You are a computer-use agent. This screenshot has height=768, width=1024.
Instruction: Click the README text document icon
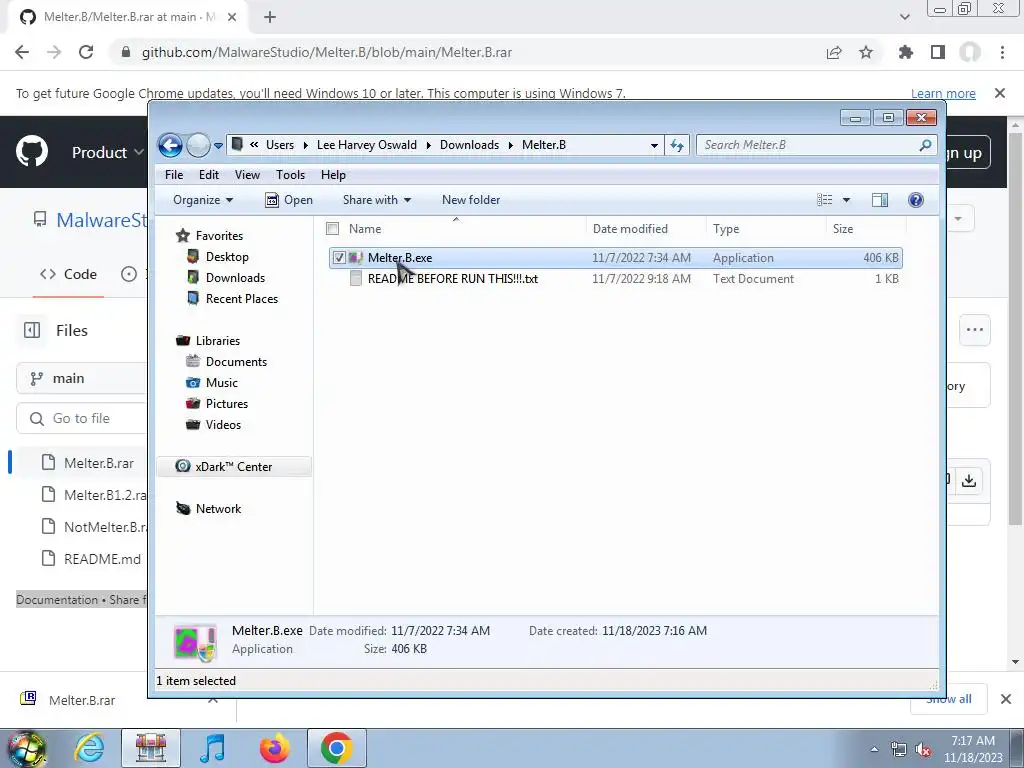coord(356,279)
